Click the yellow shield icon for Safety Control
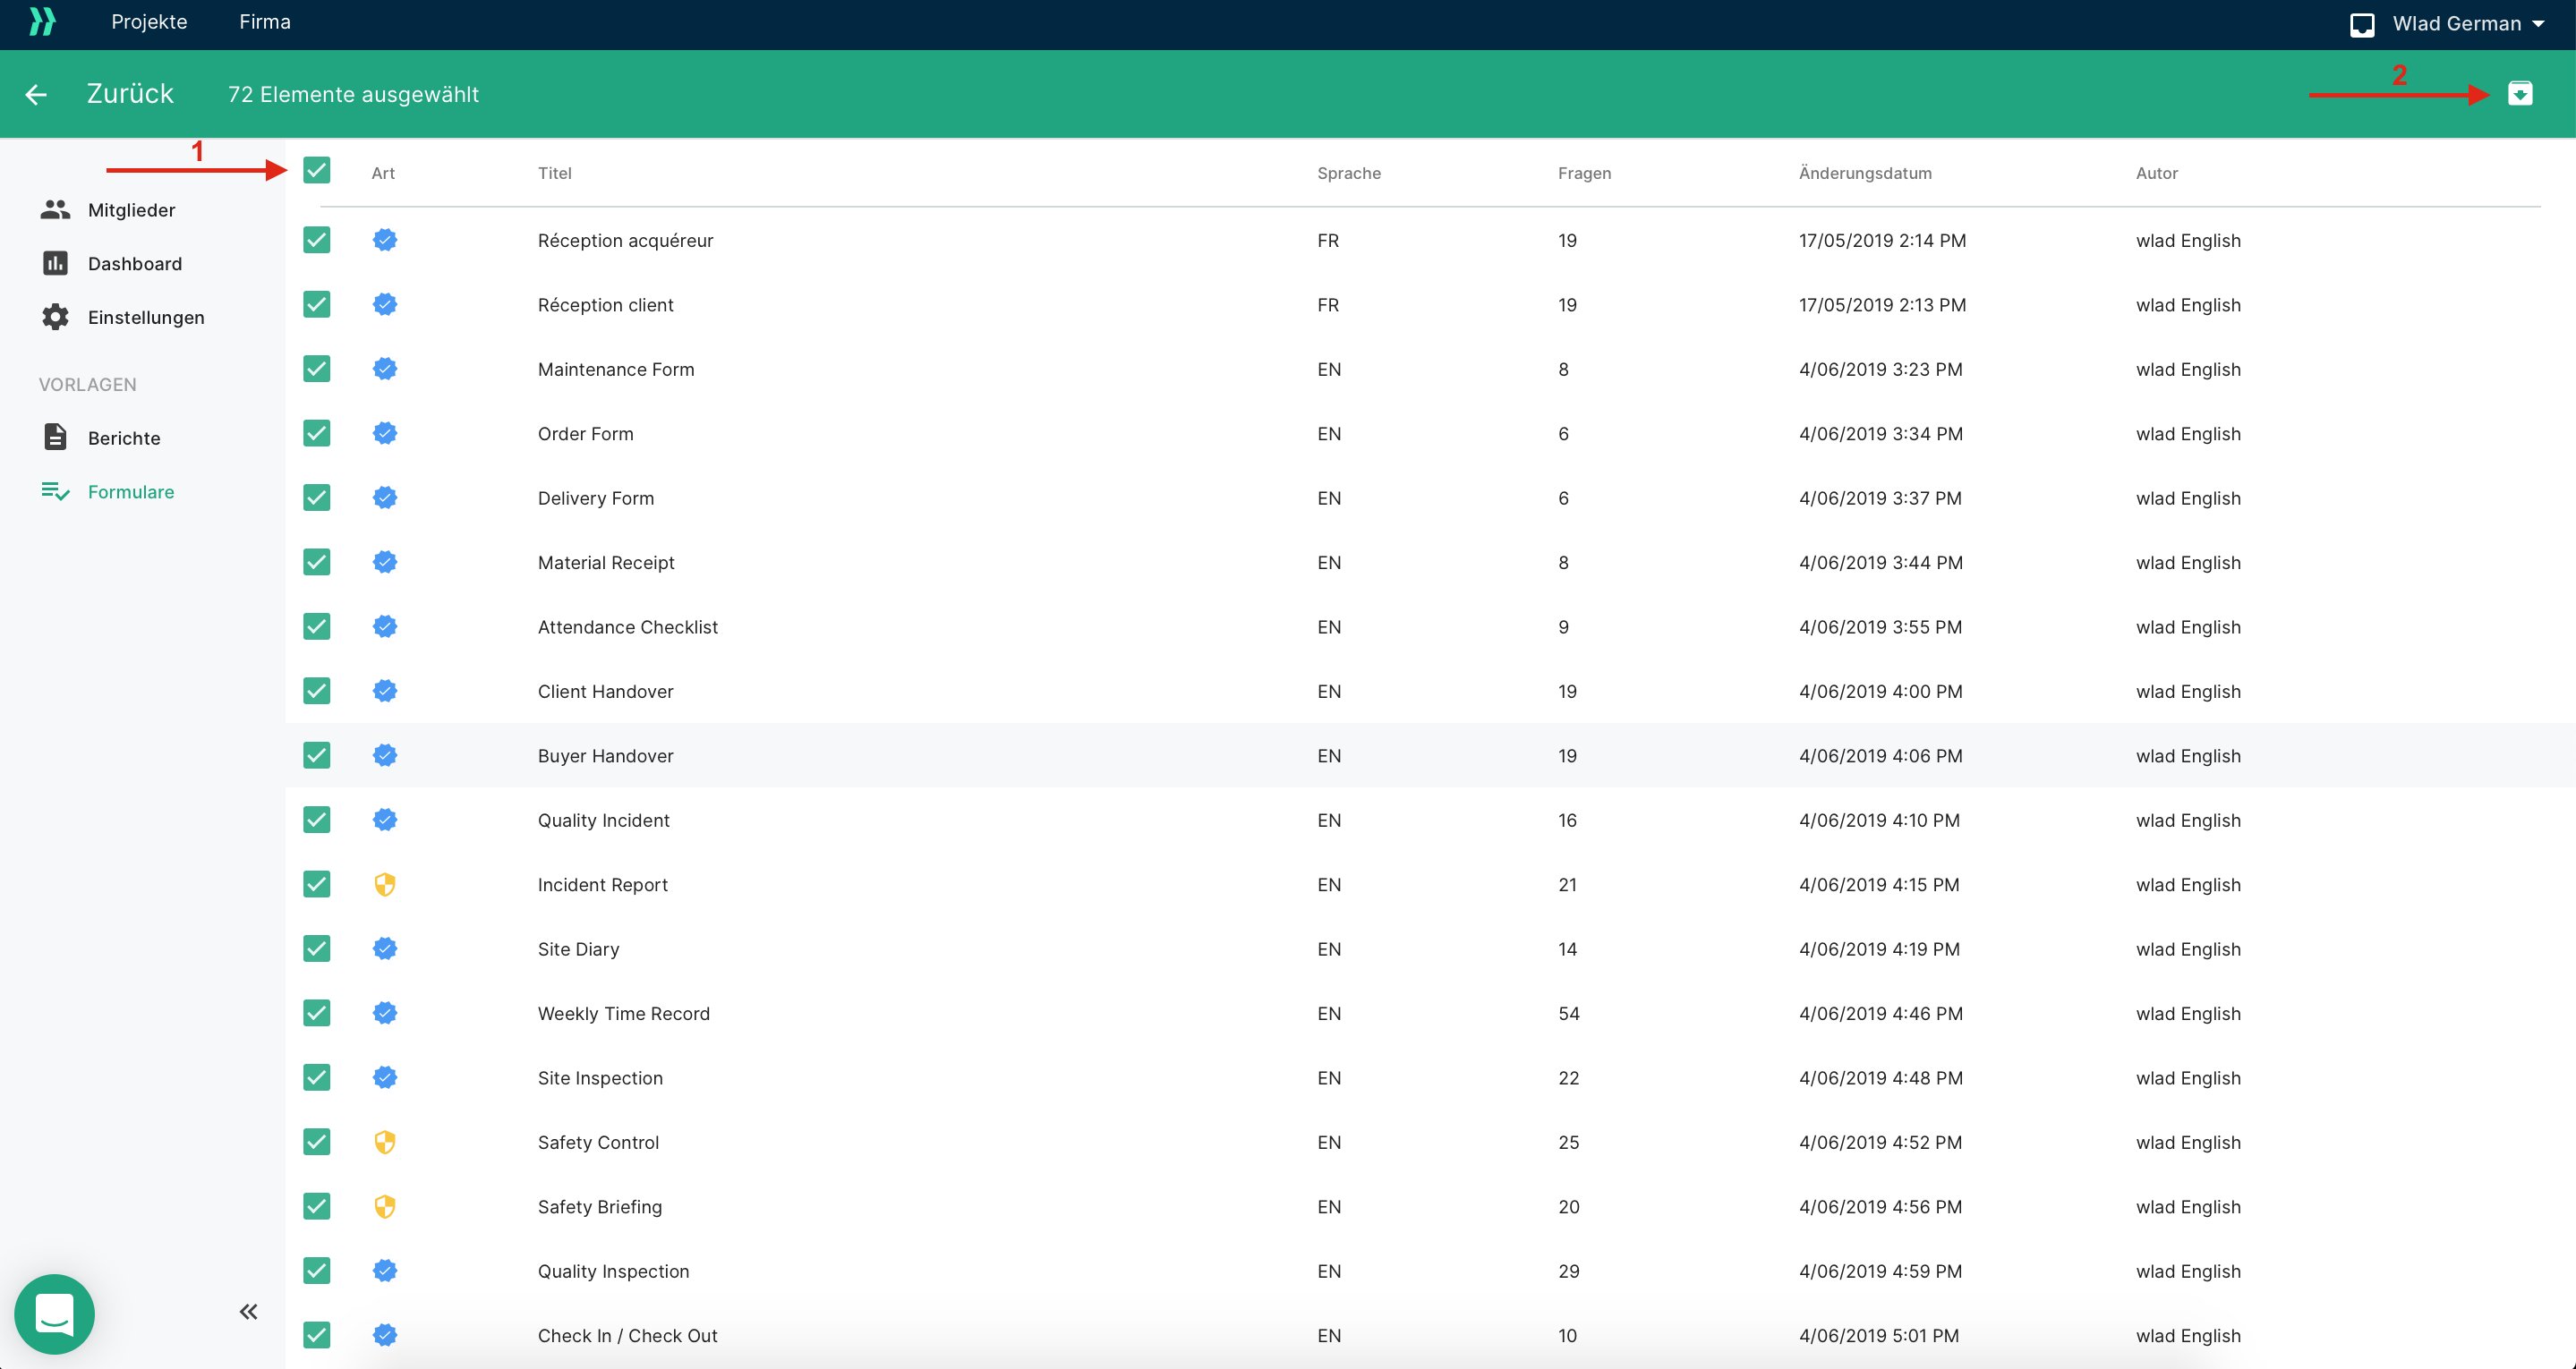Screen dimensions: 2576x1369 (385, 1142)
